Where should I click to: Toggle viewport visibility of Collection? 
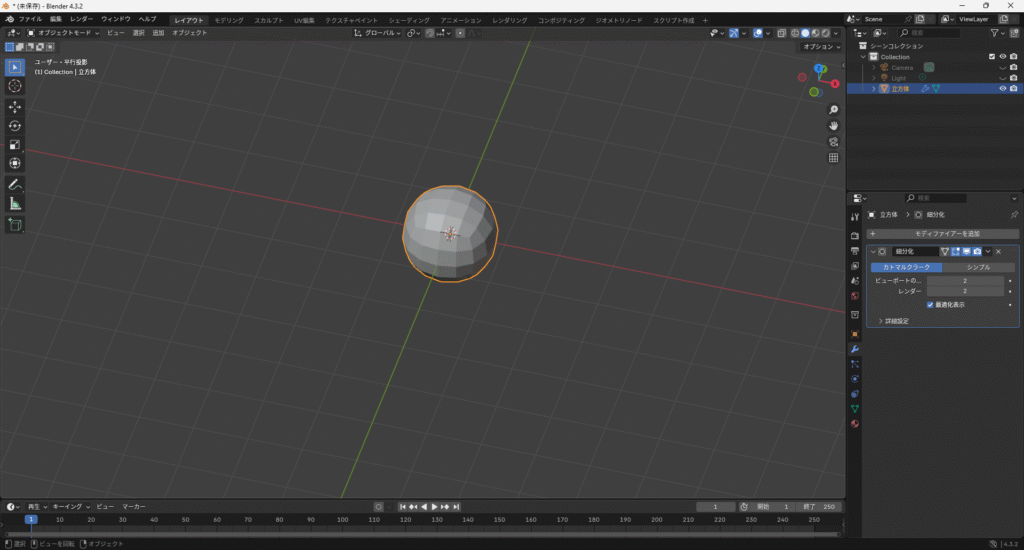[x=1002, y=57]
